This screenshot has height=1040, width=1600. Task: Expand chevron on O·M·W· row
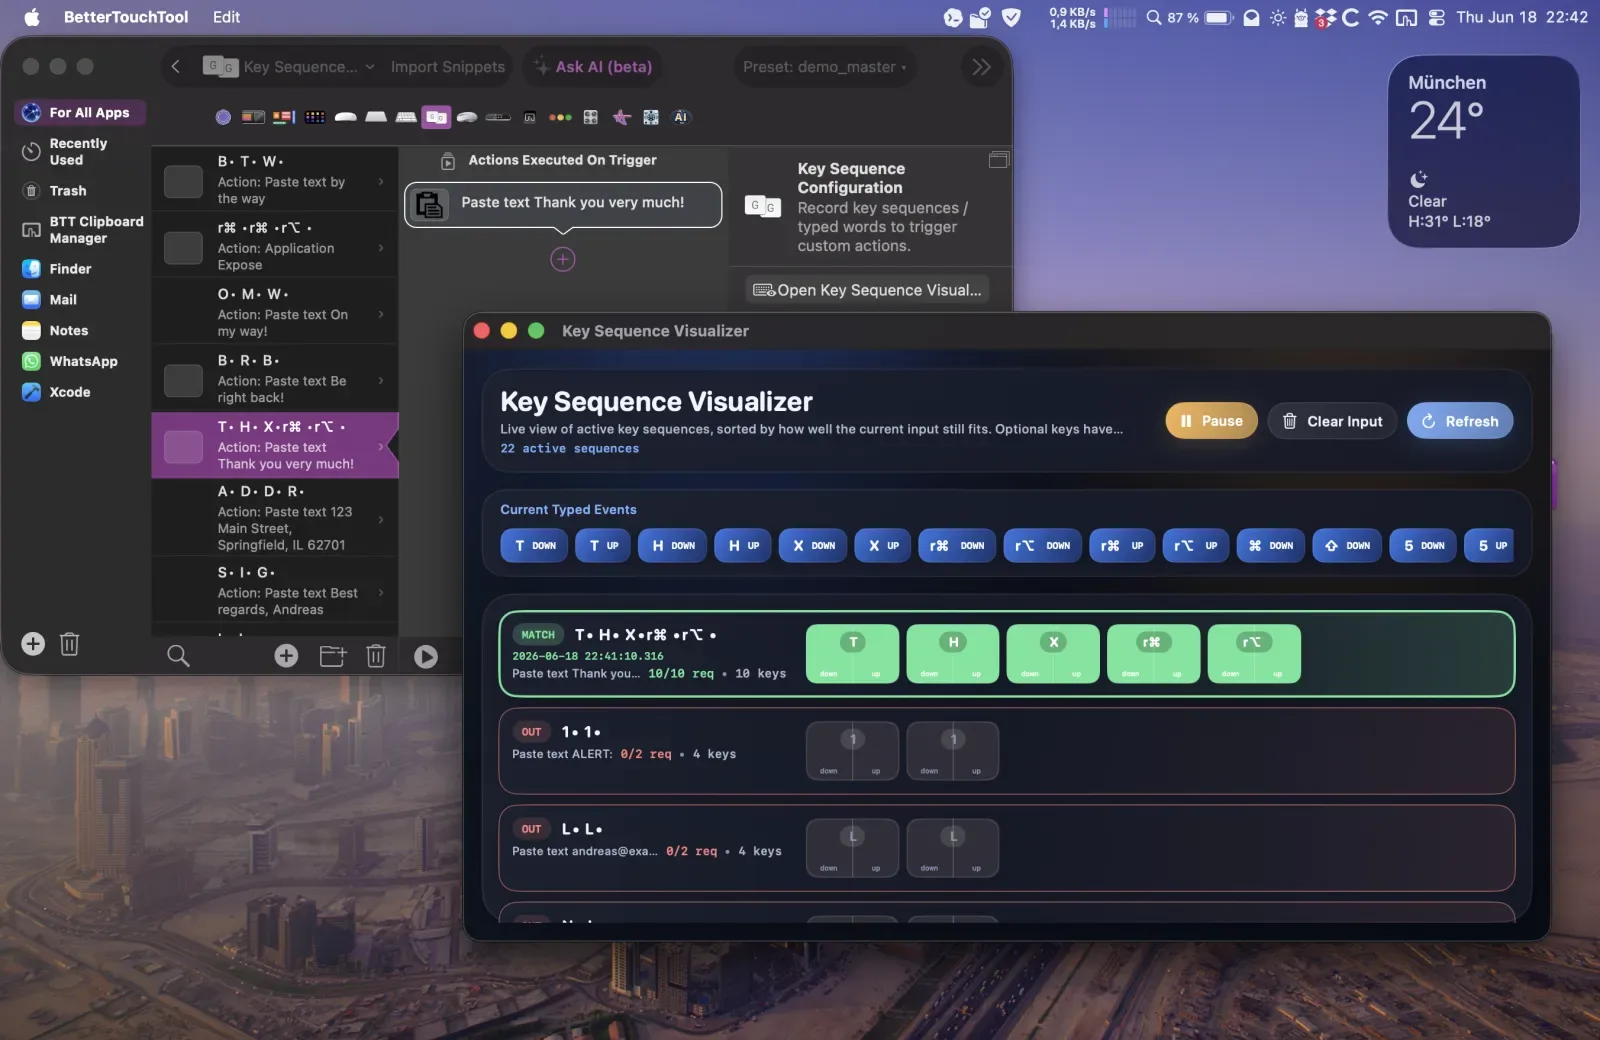[x=381, y=314]
